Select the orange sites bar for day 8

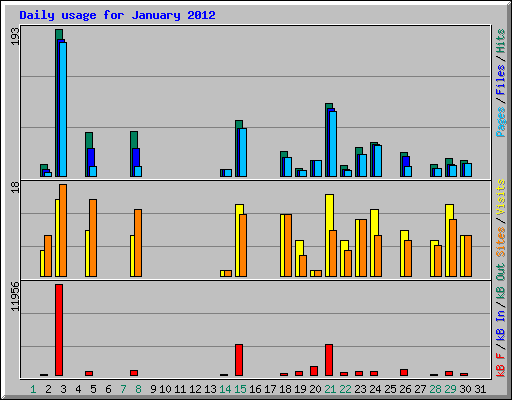tap(138, 243)
